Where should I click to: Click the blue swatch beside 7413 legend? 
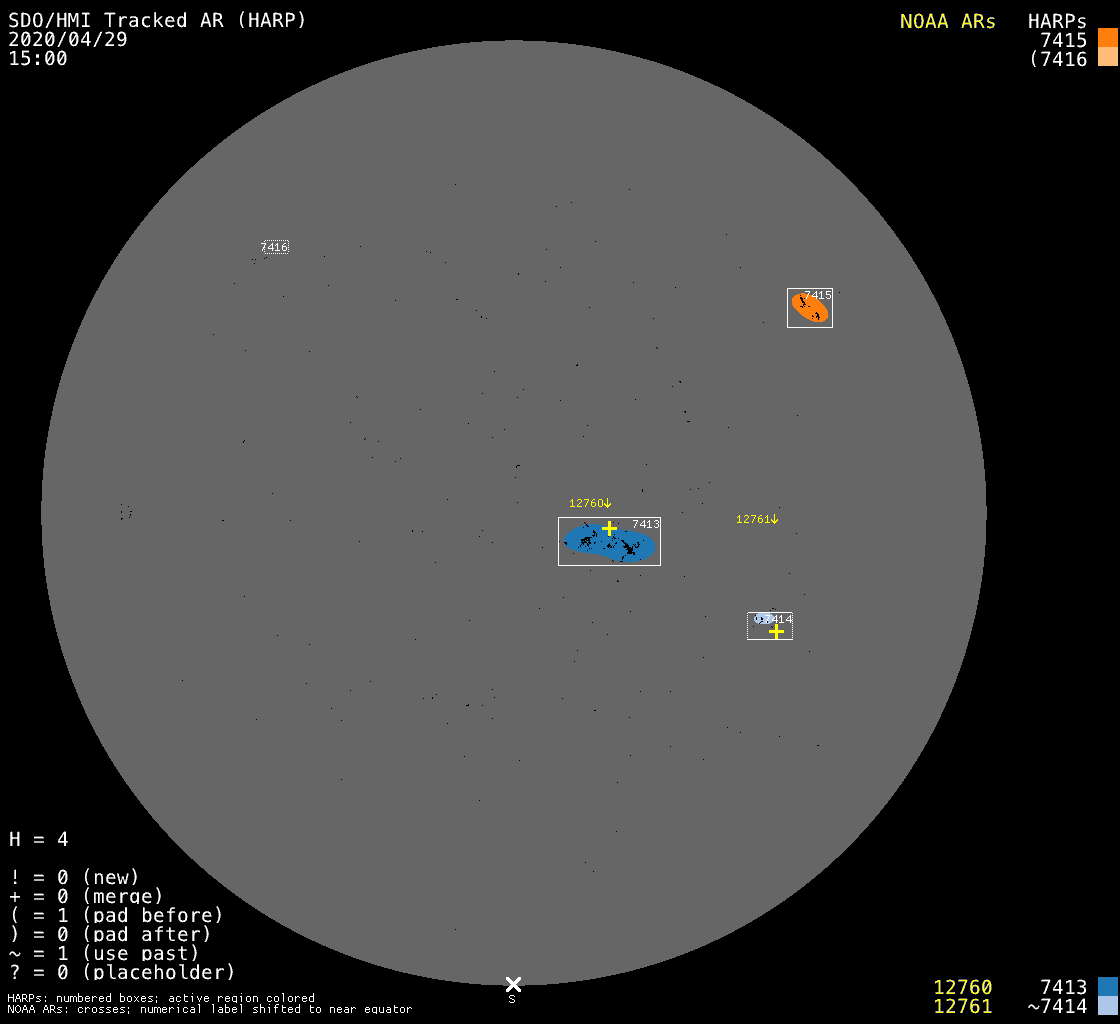point(1107,987)
